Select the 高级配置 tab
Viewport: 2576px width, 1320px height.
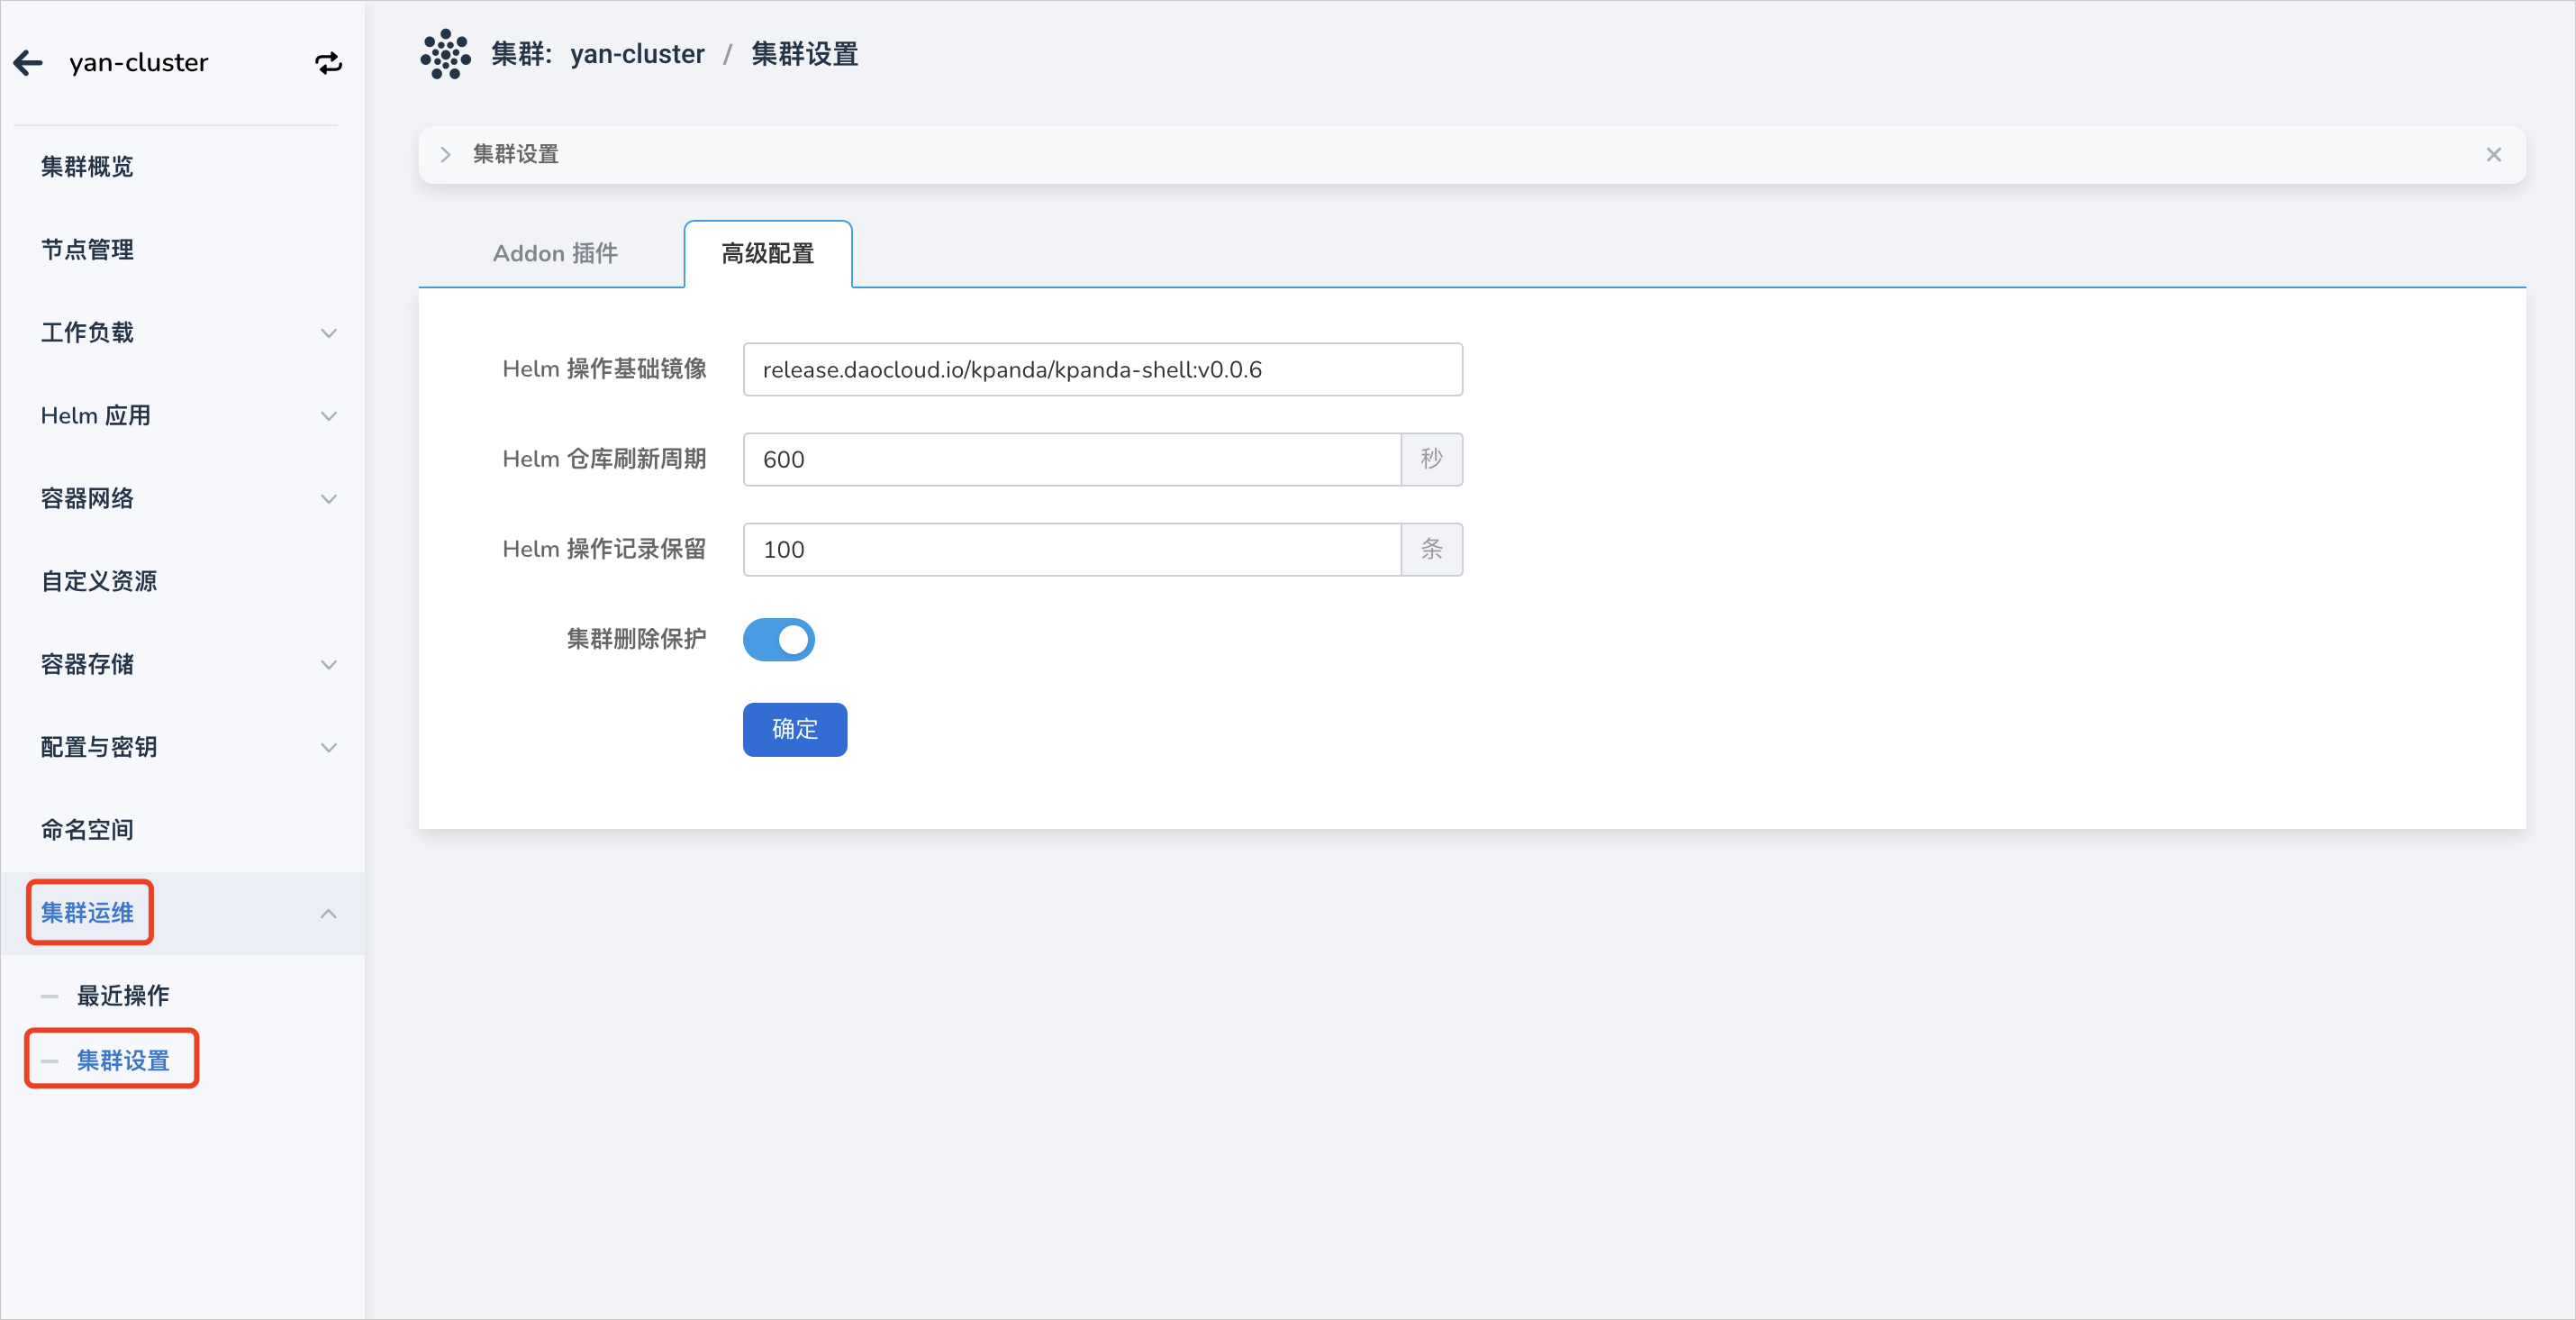(767, 254)
